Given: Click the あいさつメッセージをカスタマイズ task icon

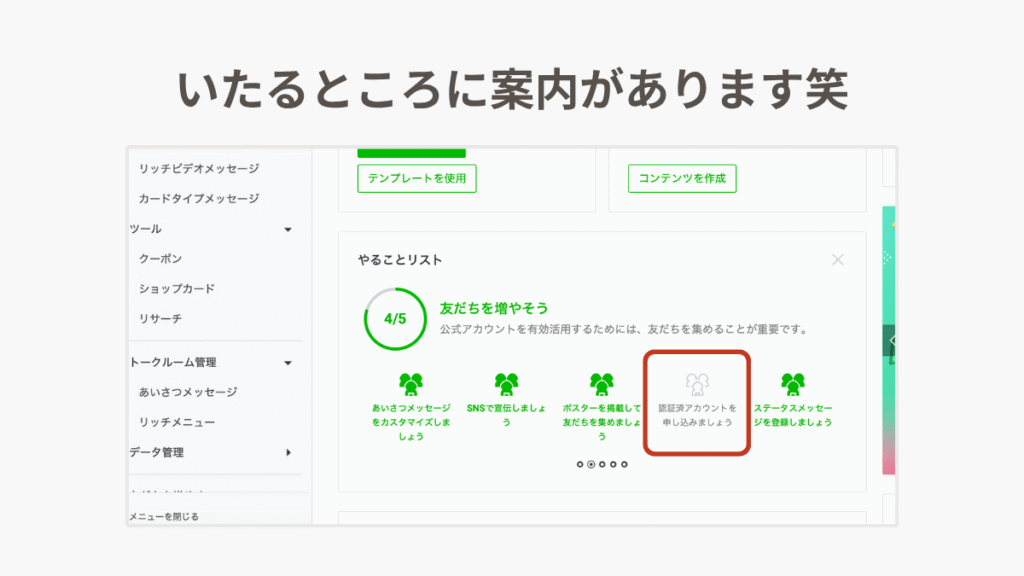Looking at the screenshot, I should (411, 384).
